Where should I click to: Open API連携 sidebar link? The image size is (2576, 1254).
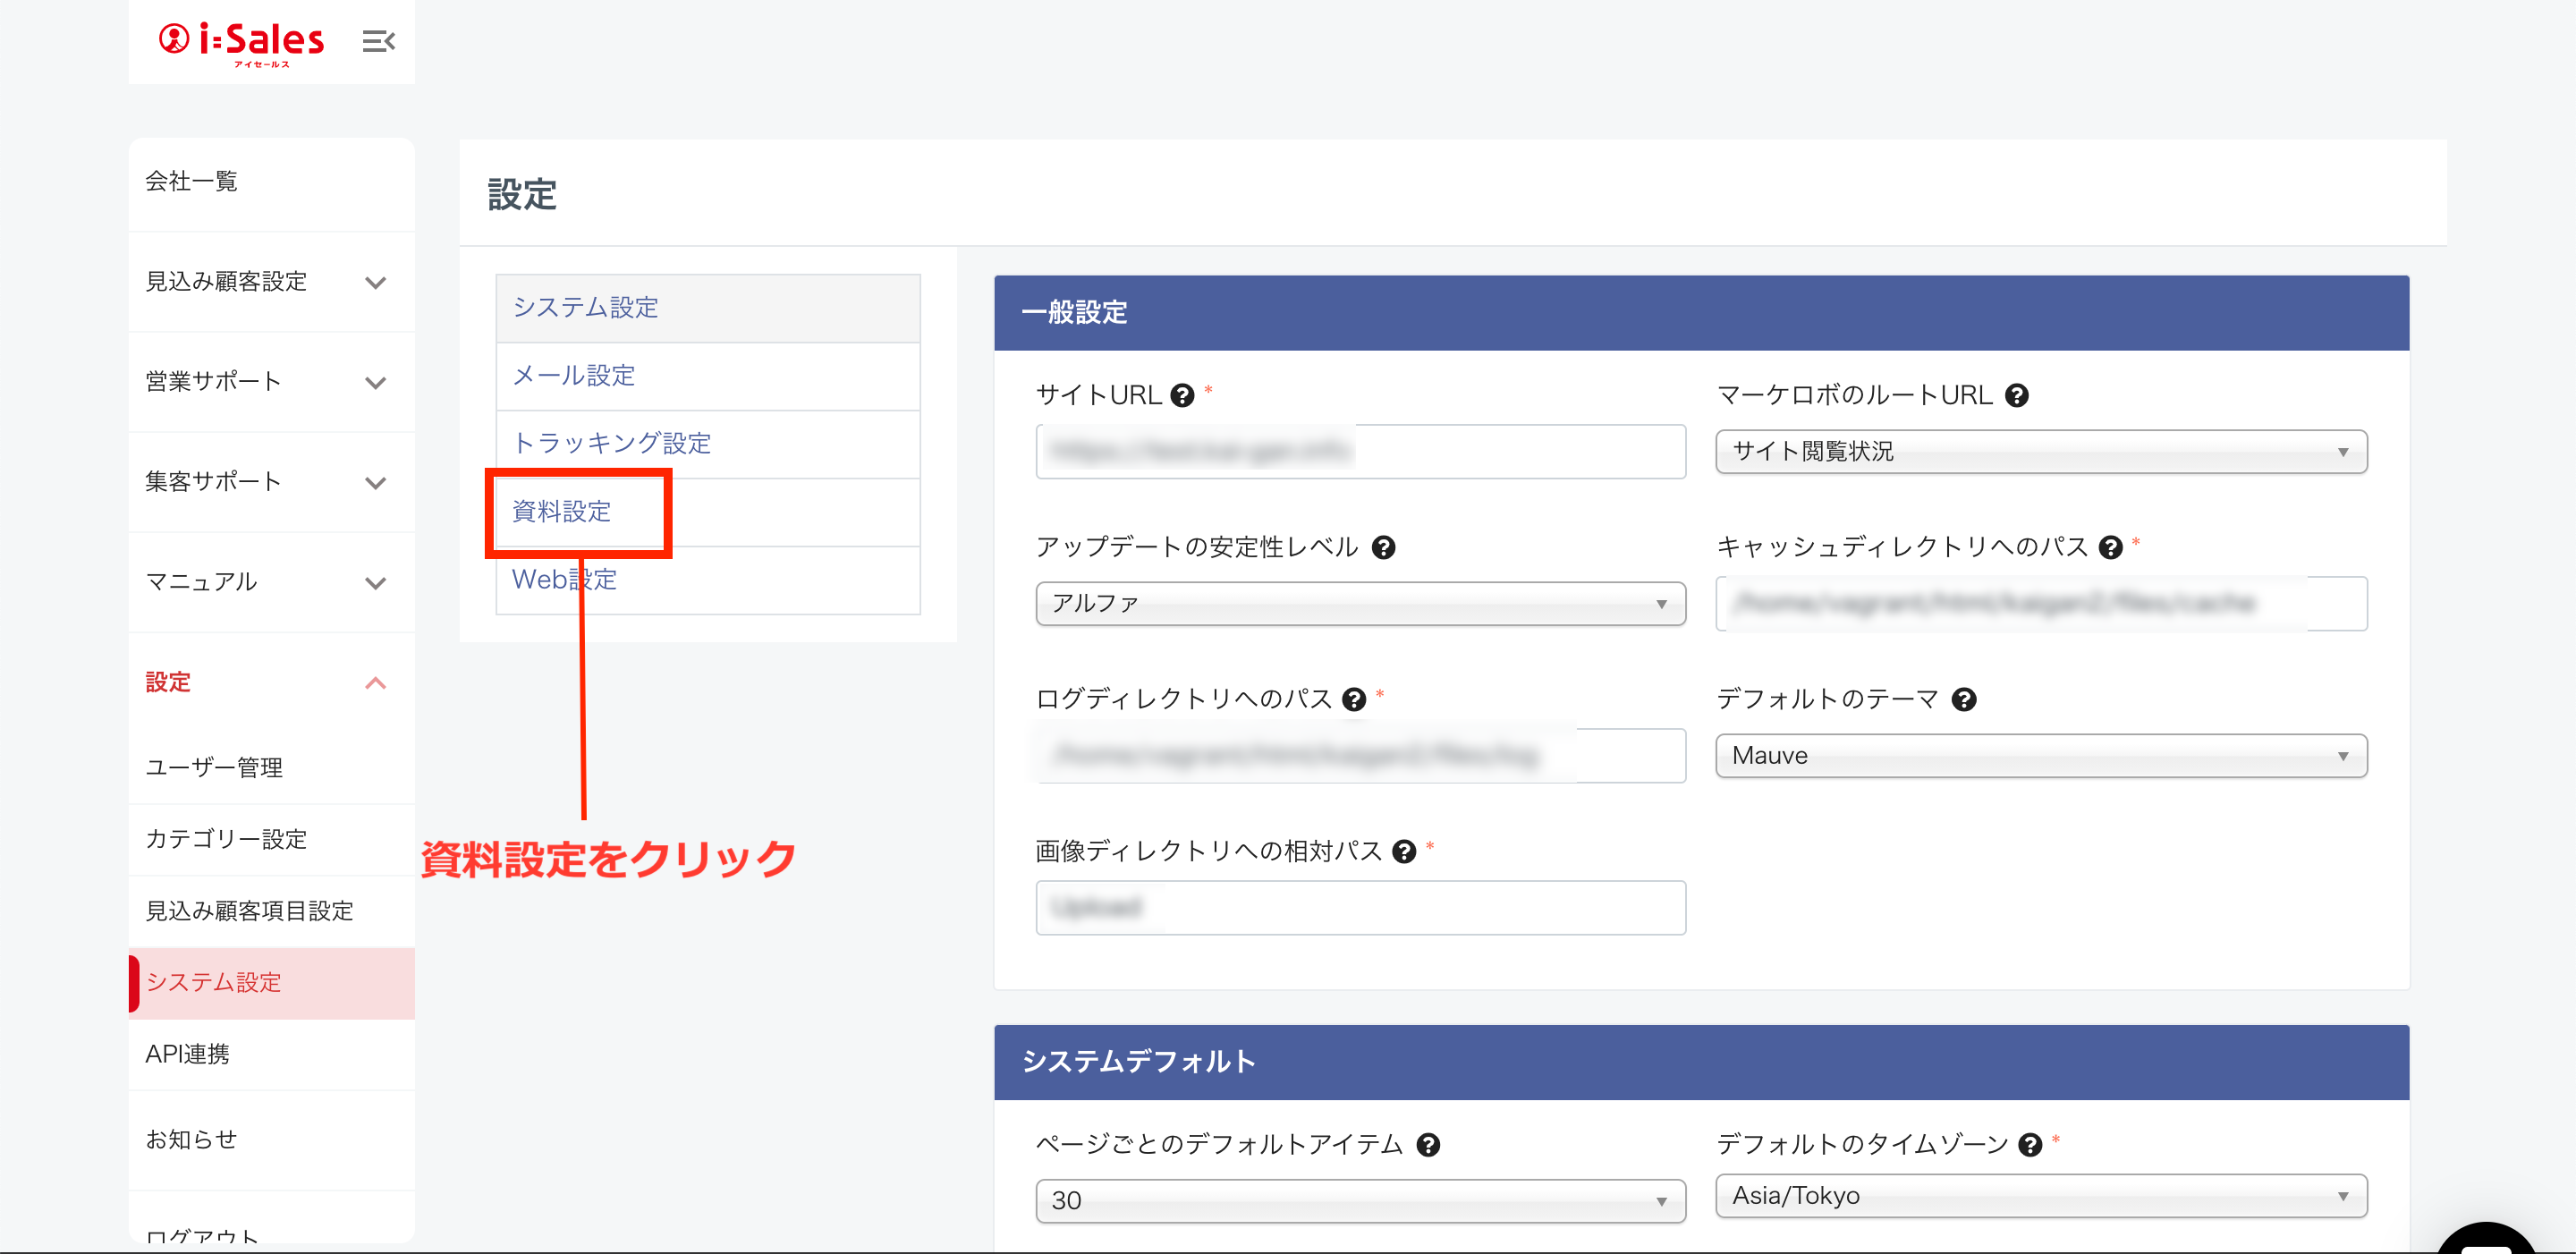188,1054
